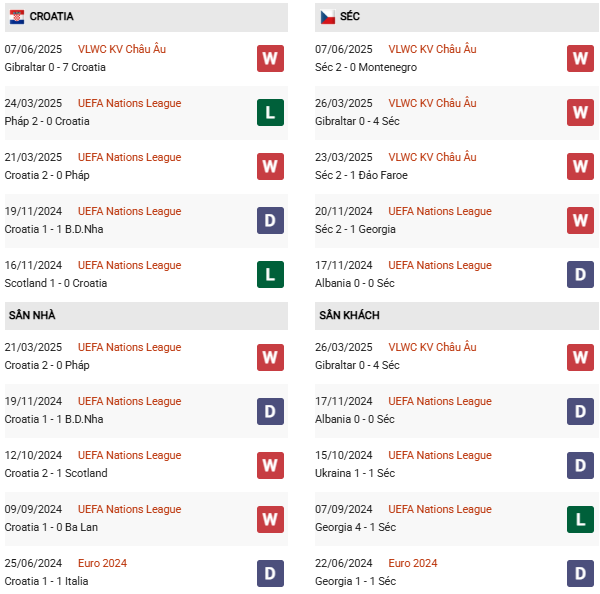Select the SÂN NHÀ section header
Image resolution: width=600 pixels, height=594 pixels.
(32, 315)
